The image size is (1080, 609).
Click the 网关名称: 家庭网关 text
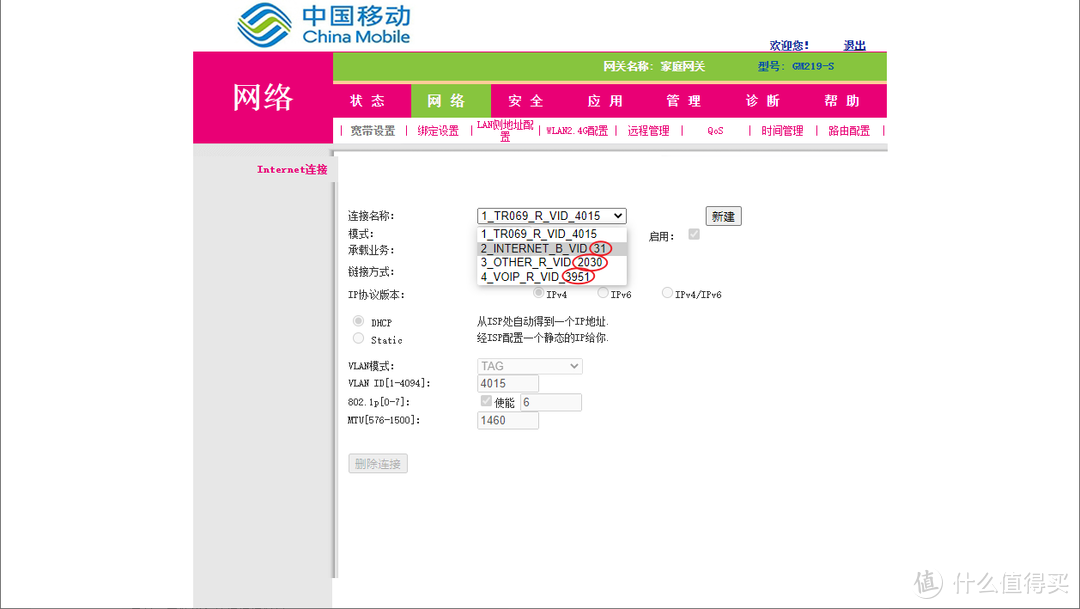pyautogui.click(x=654, y=67)
